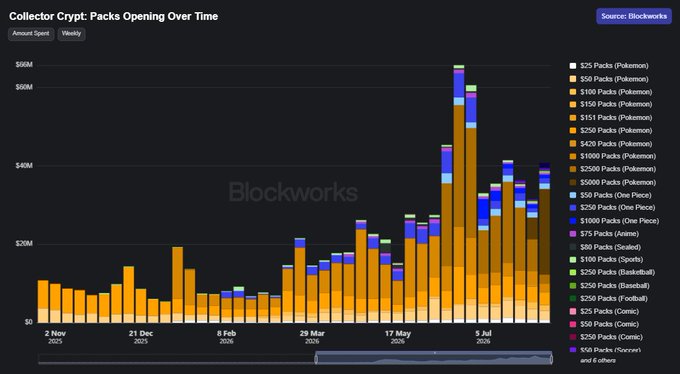The image size is (680, 374).
Task: Click the $250 Packs (Baseball) swatch
Action: (x=573, y=285)
